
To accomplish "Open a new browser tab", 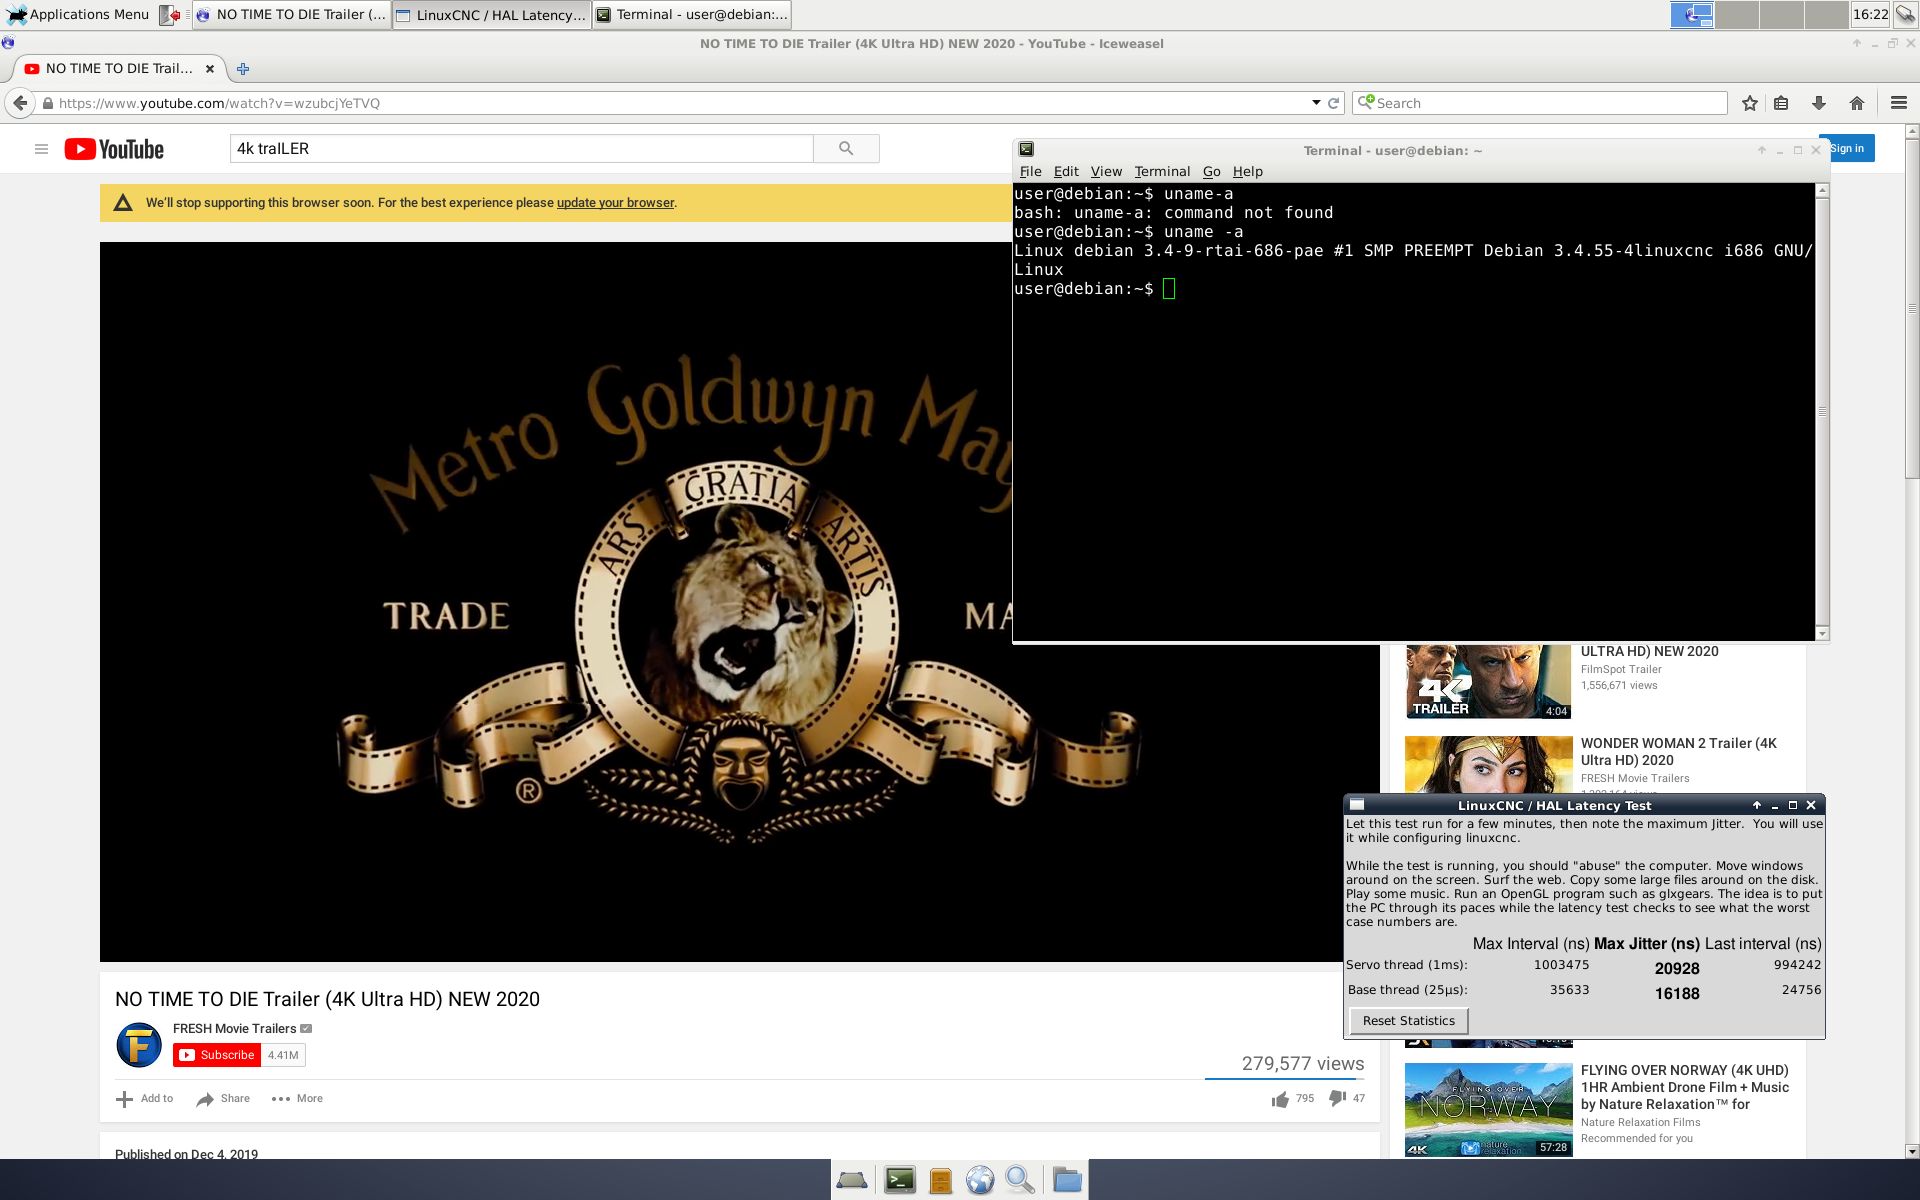I will click(x=243, y=69).
